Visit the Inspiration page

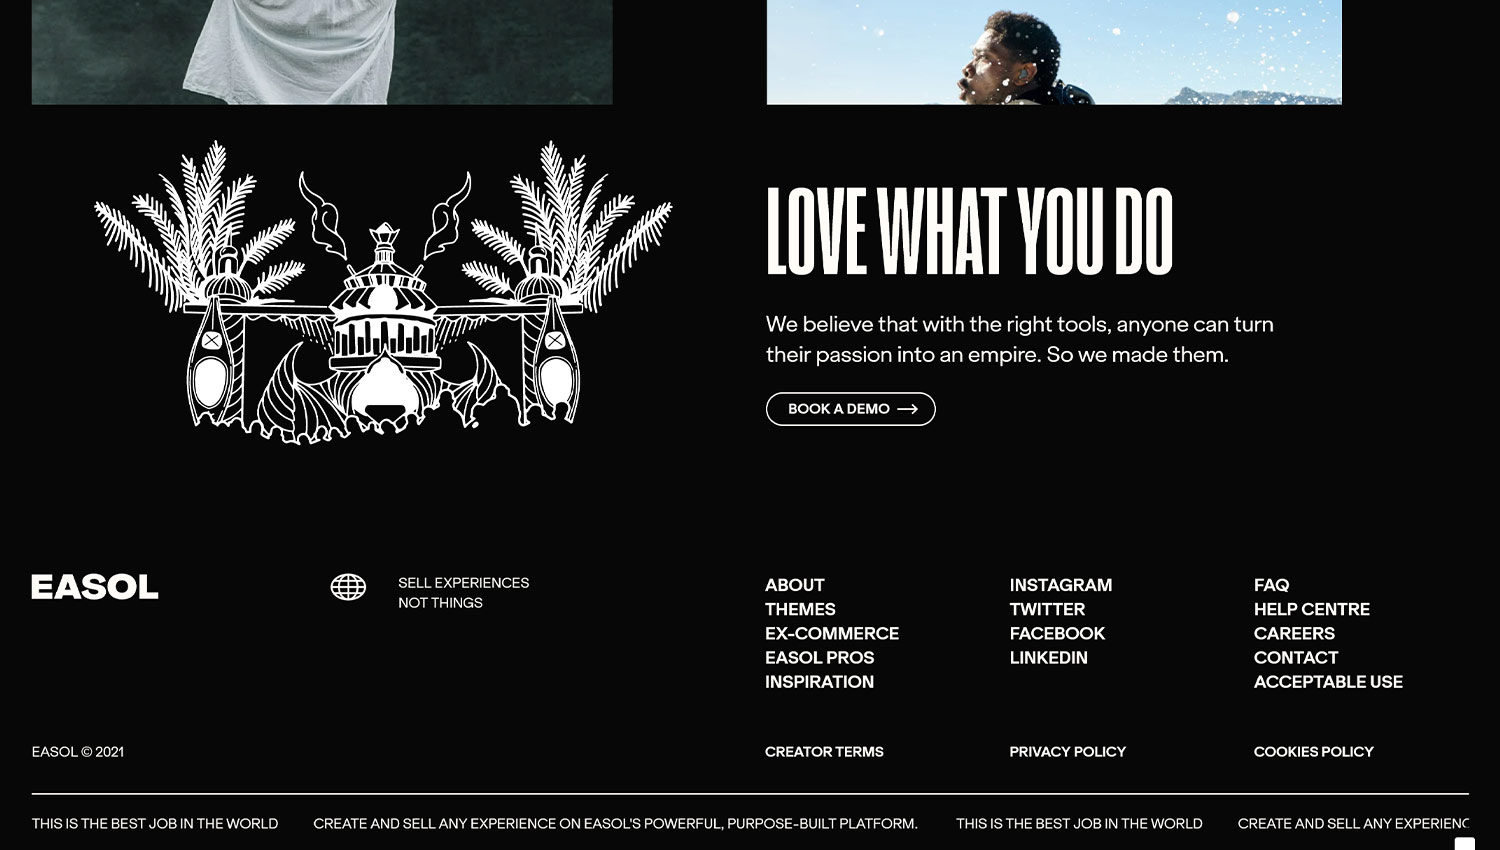click(820, 682)
